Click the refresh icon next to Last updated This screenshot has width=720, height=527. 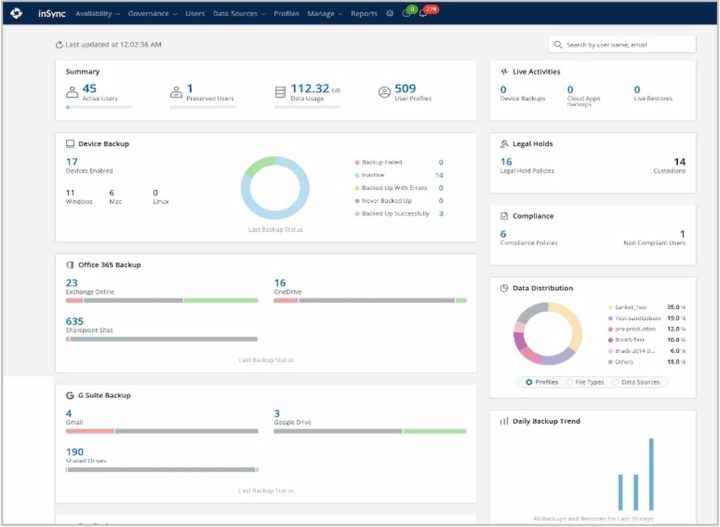point(59,45)
